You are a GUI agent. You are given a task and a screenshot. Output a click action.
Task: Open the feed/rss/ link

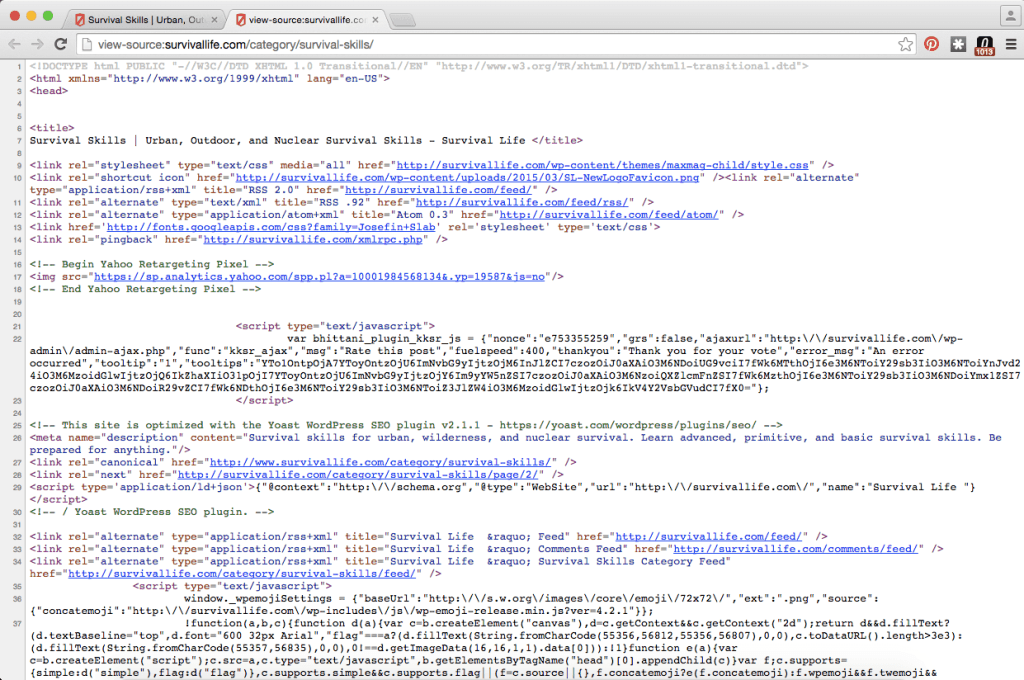click(x=522, y=202)
